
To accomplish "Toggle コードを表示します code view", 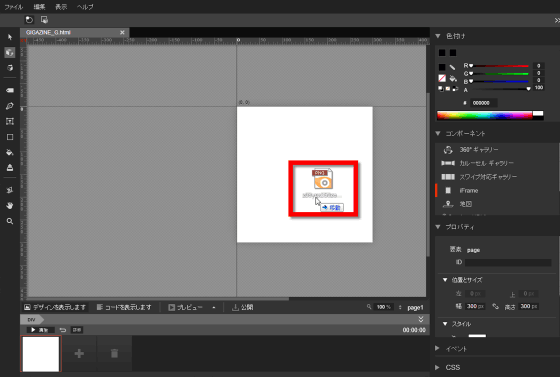I will [124, 307].
